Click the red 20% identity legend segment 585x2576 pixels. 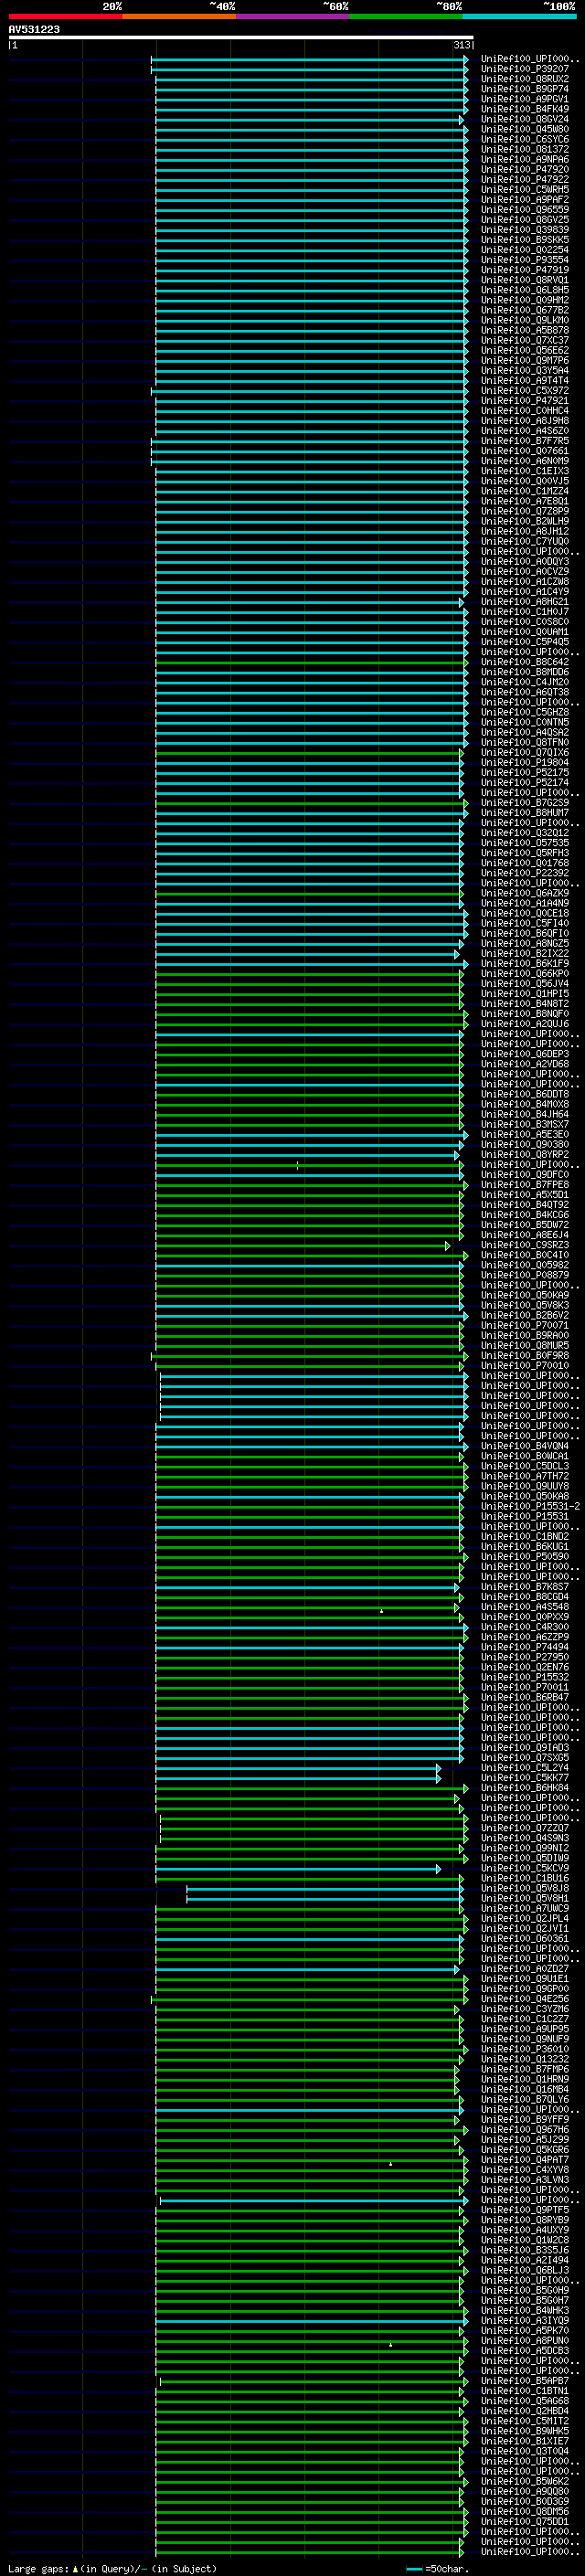[65, 16]
